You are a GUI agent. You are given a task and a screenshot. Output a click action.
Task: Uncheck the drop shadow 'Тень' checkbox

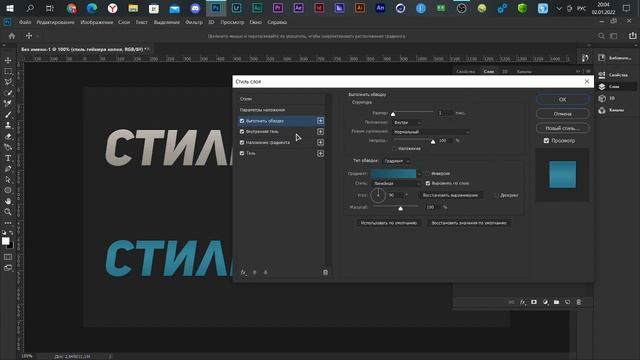[x=242, y=153]
